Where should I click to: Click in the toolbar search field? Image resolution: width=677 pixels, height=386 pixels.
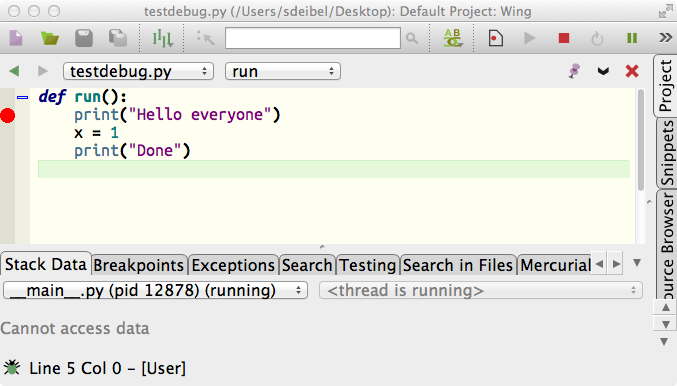coord(313,38)
